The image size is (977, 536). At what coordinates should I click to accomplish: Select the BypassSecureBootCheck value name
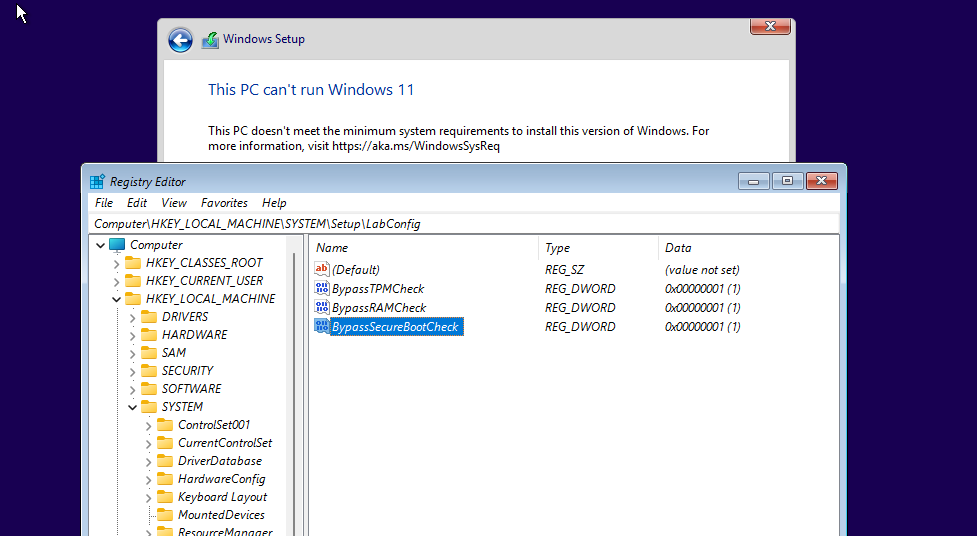tap(396, 326)
